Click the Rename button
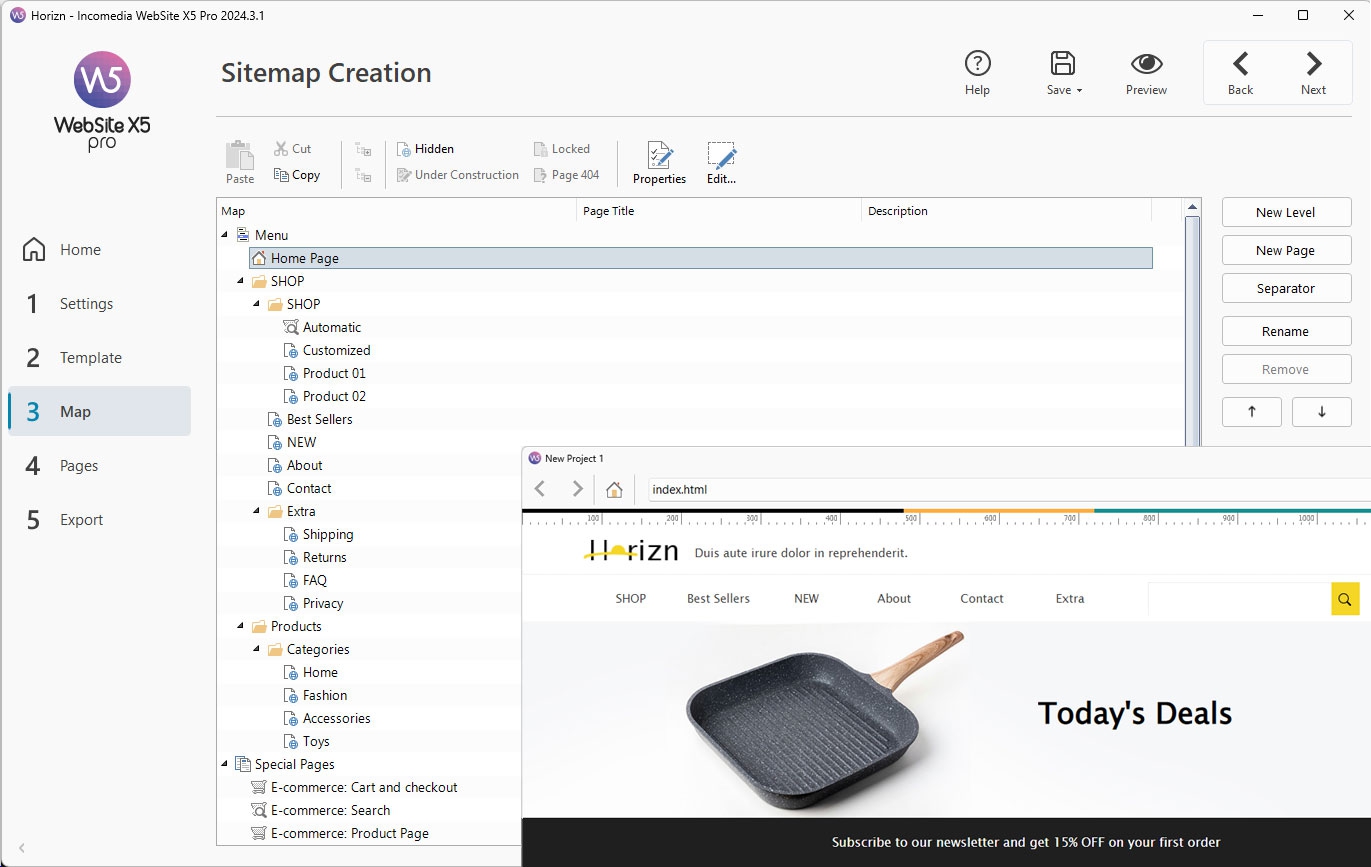Screen dimensions: 1371x867 1286,331
